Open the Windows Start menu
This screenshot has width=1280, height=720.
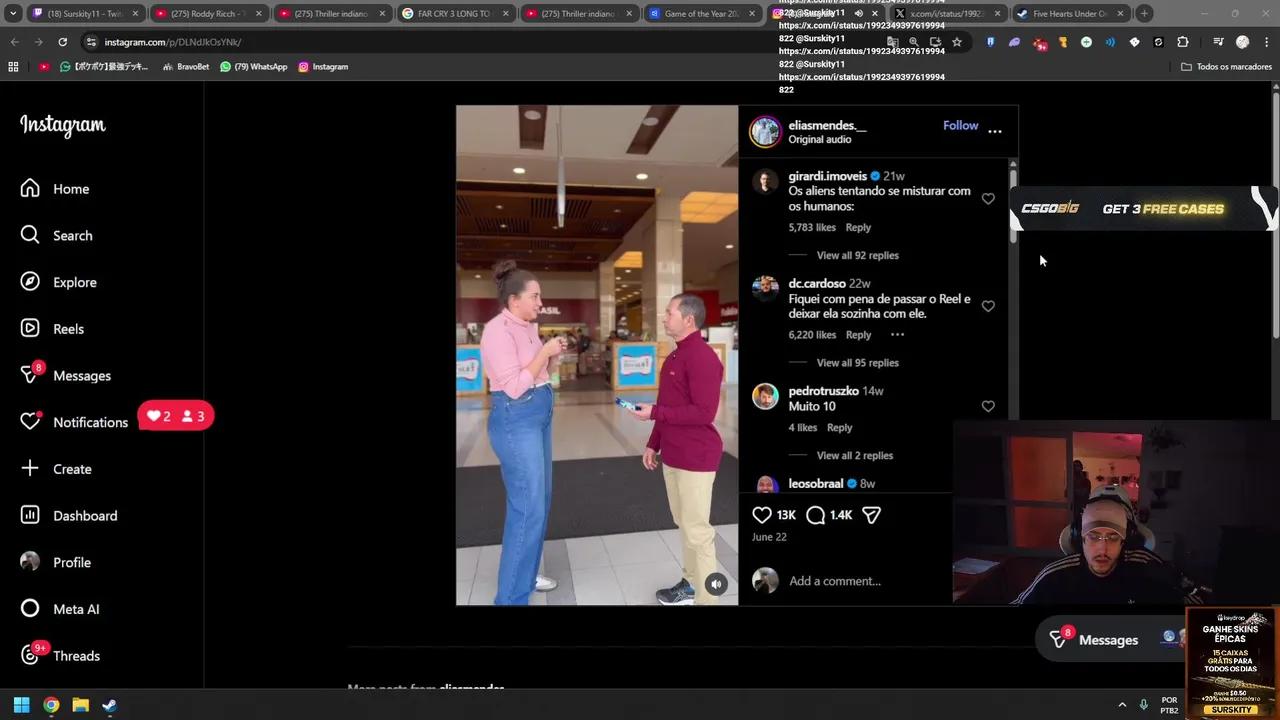[21, 705]
